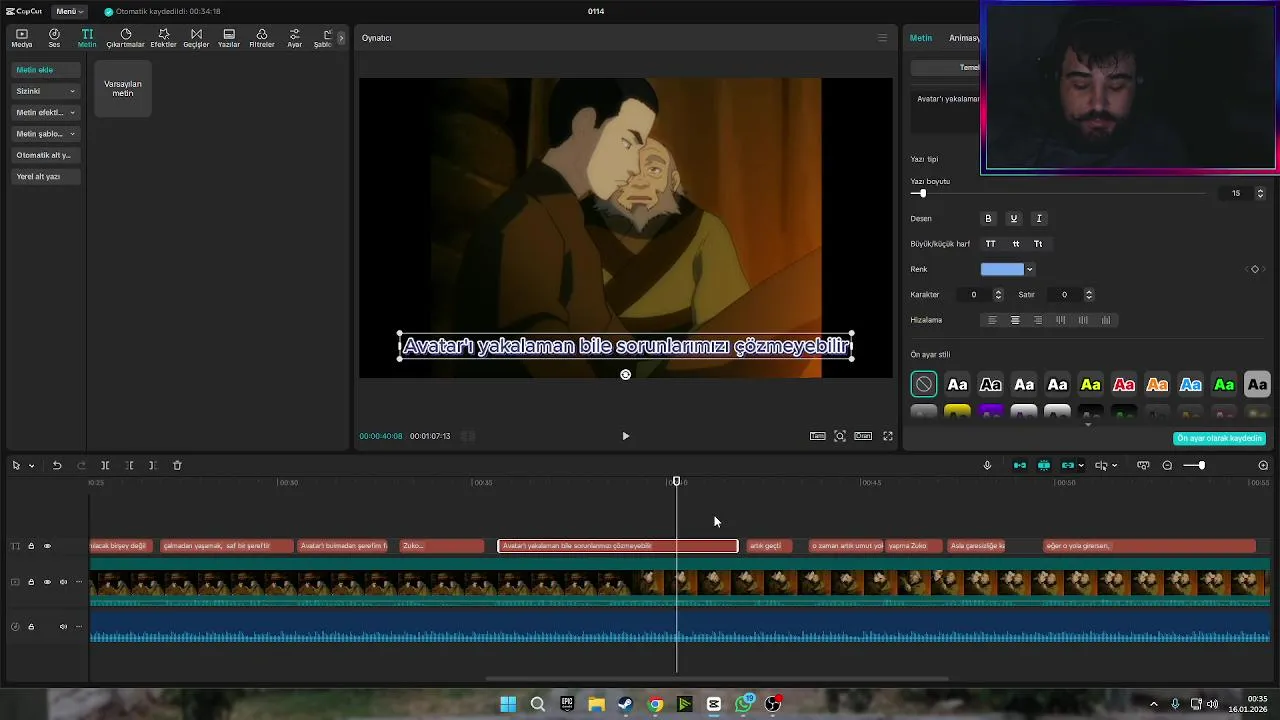
Task: Set text to all uppercase TT
Action: pos(991,244)
